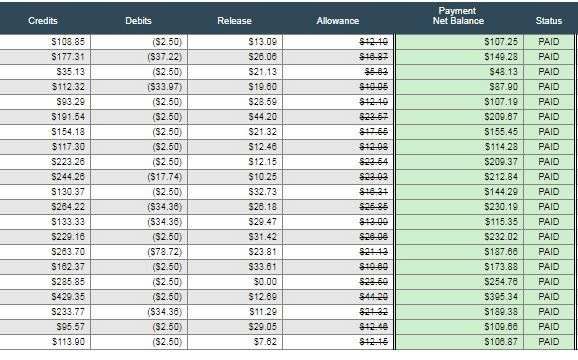This screenshot has width=578, height=360.
Task: Click the $108.85 credits cell
Action: coord(45,42)
